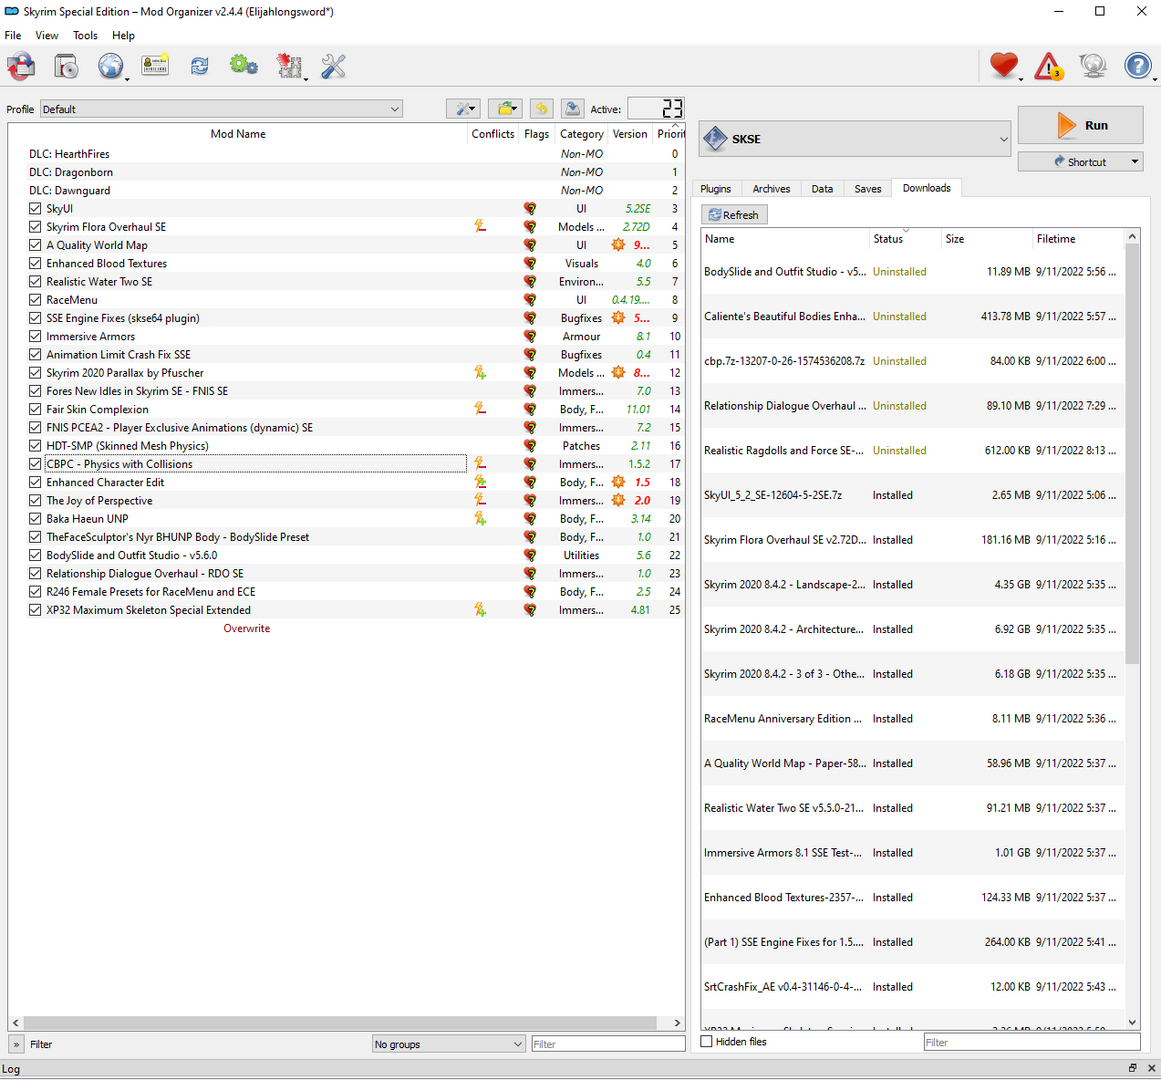The width and height of the screenshot is (1161, 1080).
Task: Click the red heart endorse icon
Action: pyautogui.click(x=1004, y=66)
